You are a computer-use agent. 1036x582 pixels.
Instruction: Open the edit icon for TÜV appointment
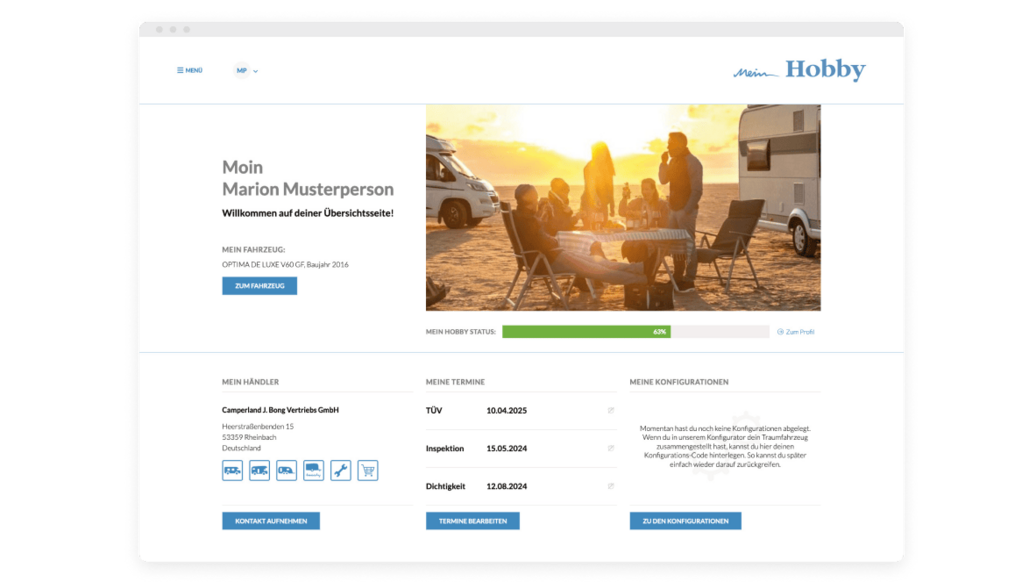611,411
